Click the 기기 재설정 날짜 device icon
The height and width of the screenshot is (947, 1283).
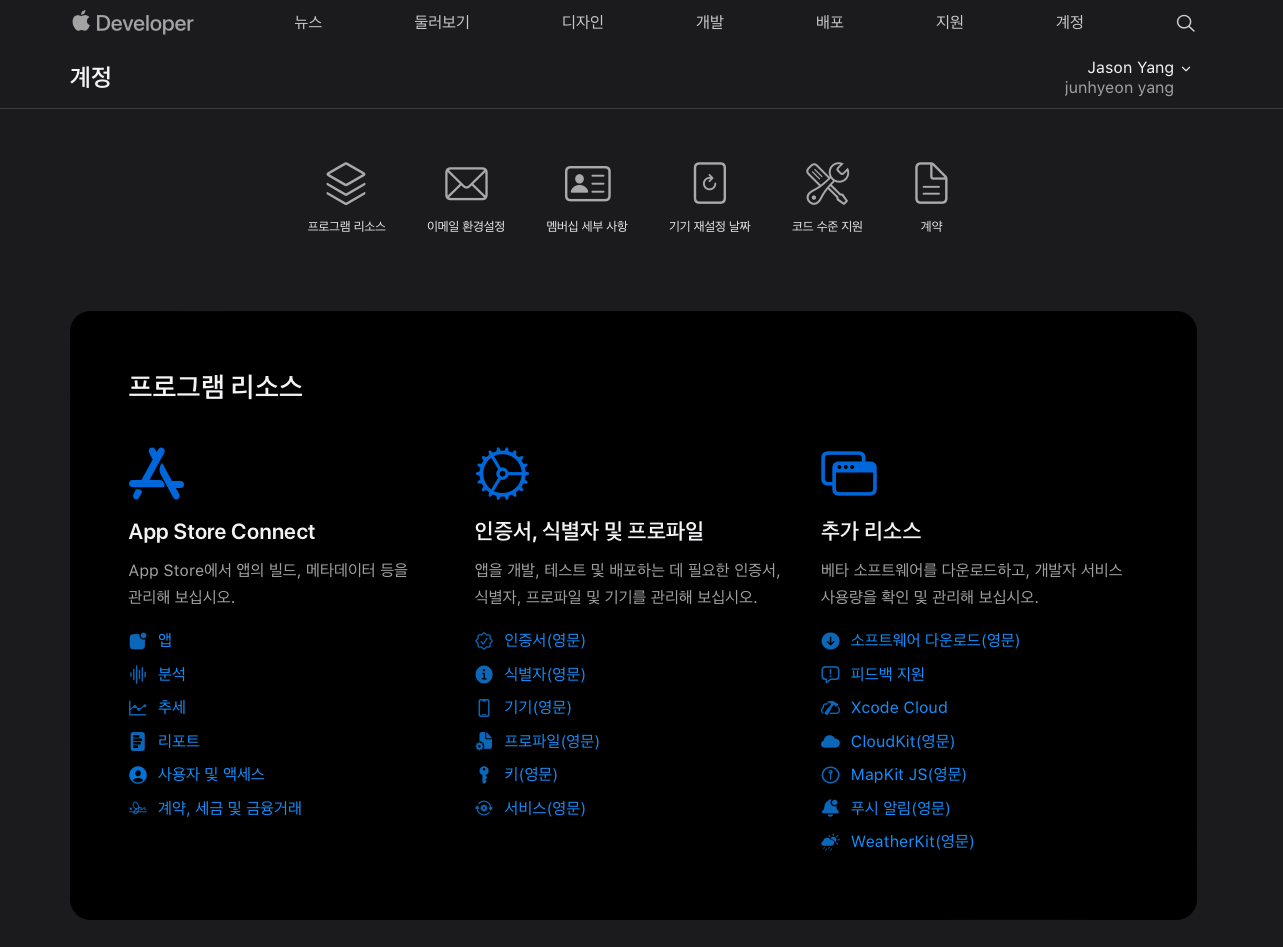[709, 184]
